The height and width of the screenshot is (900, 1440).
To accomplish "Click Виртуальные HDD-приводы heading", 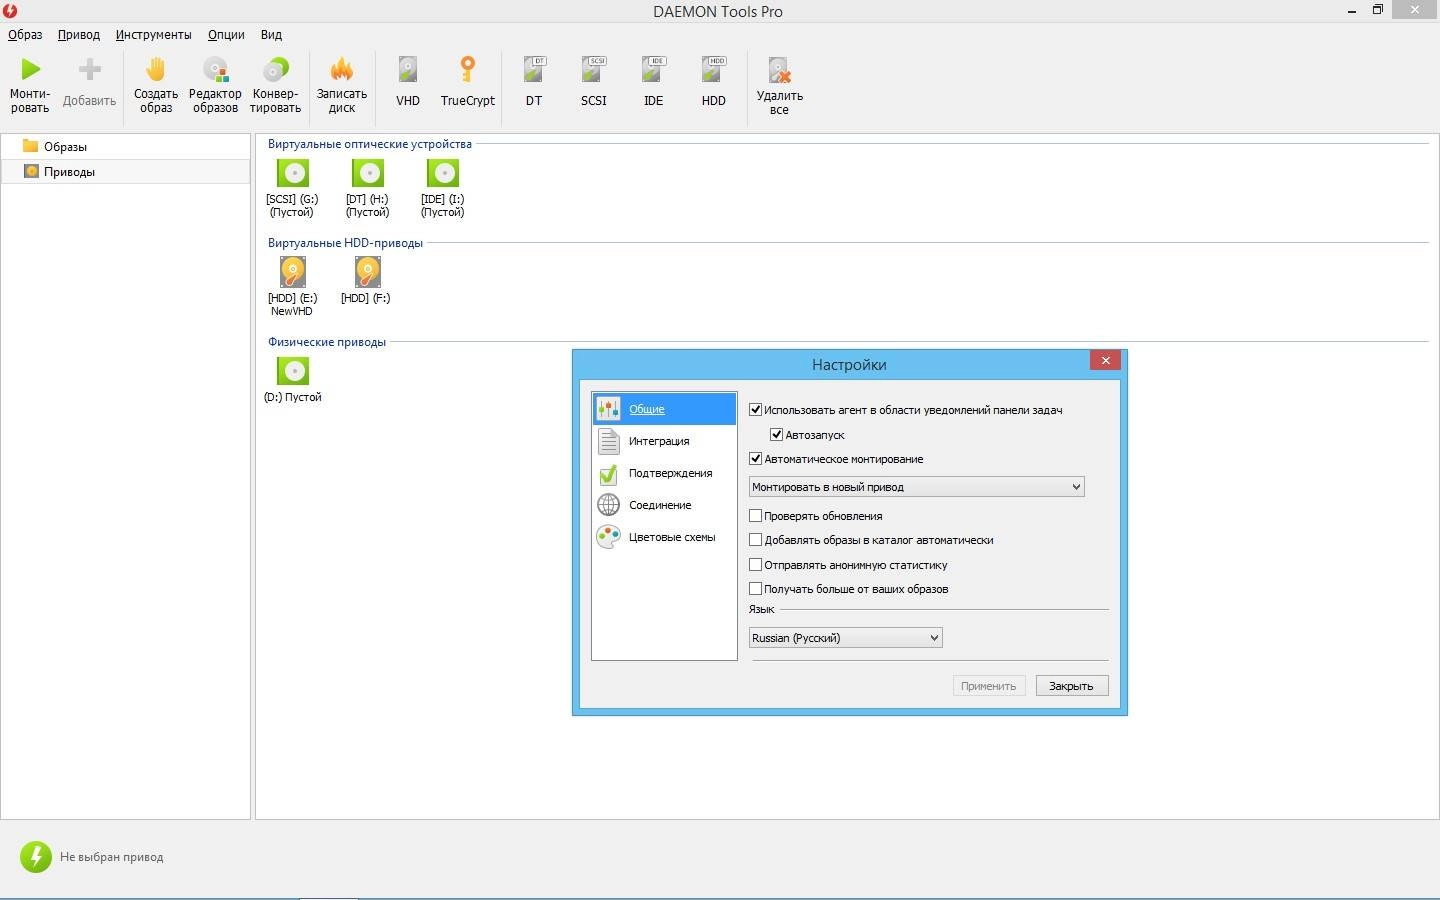I will [345, 243].
